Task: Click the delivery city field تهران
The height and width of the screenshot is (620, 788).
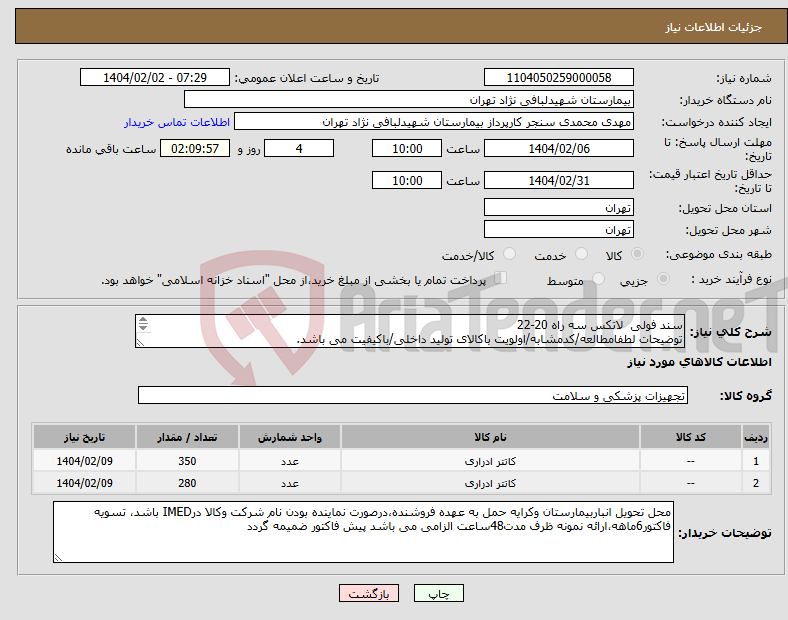Action: 559,229
